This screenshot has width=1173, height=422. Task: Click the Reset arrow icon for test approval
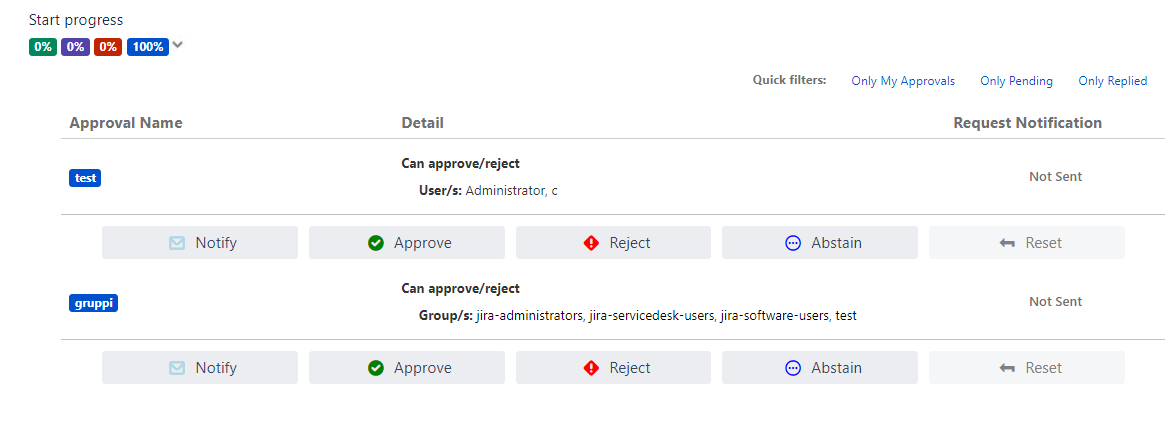pos(1007,243)
